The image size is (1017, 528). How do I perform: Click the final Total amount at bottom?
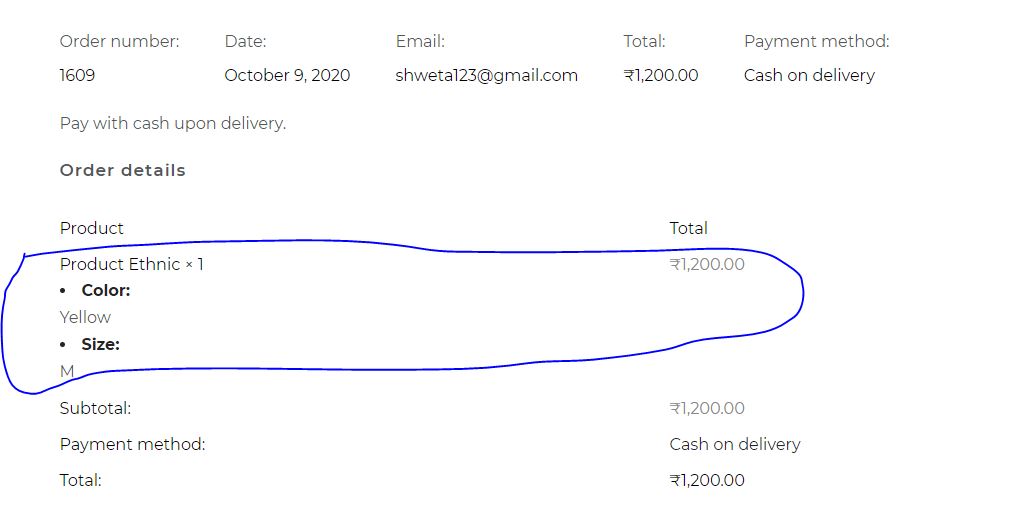coord(707,480)
